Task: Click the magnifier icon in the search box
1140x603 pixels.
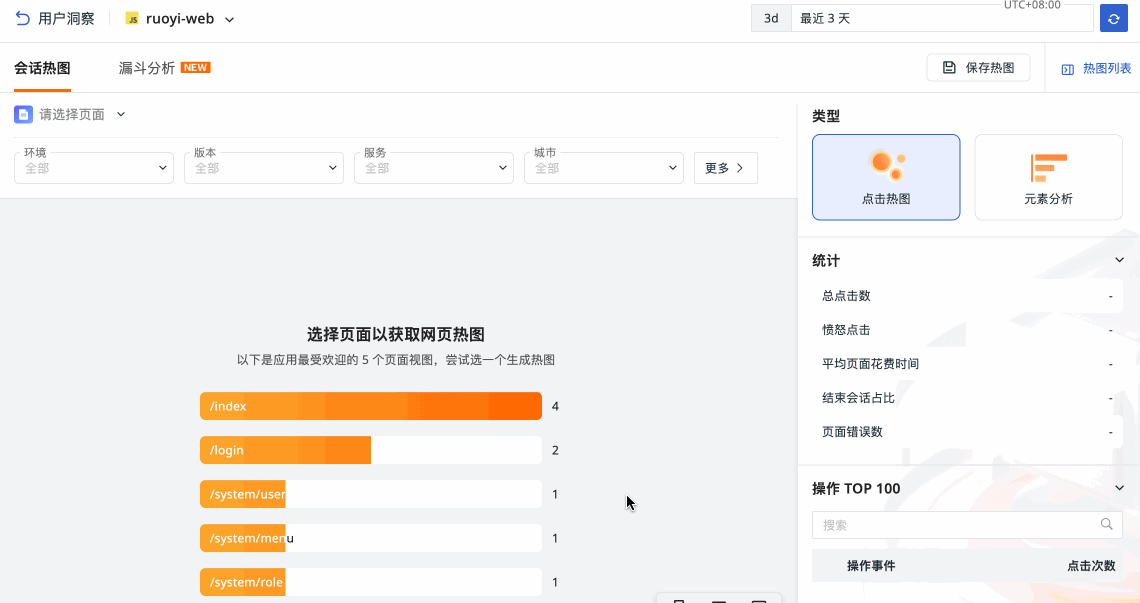Action: [1106, 524]
